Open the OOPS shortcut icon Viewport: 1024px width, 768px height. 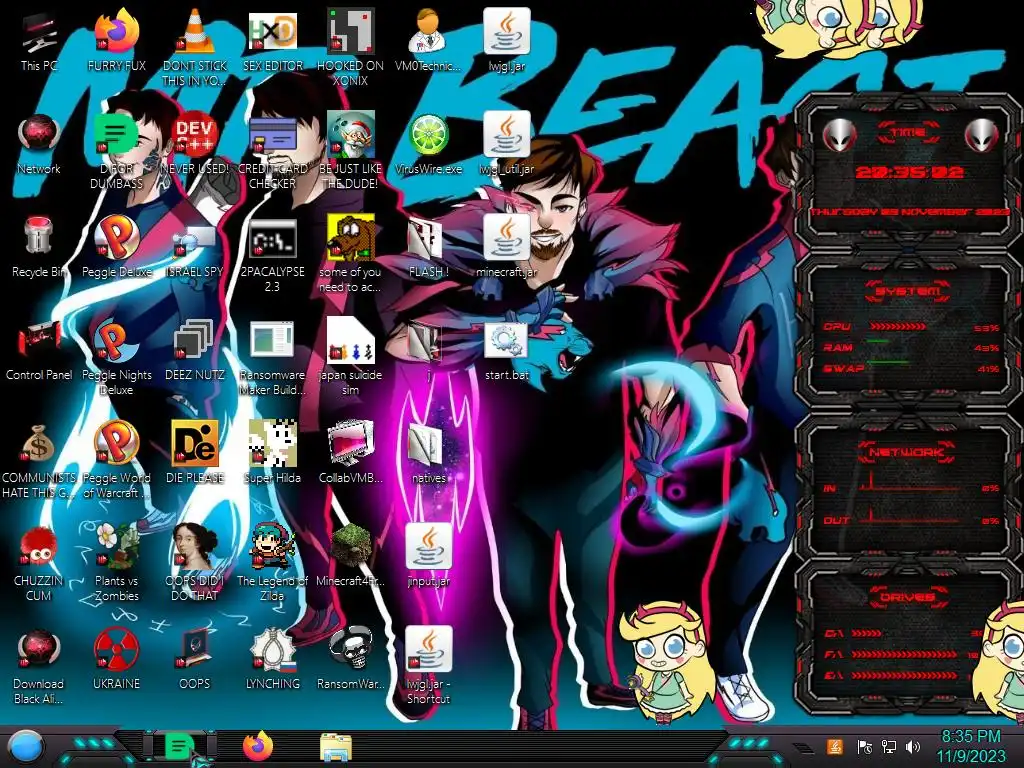pos(195,658)
